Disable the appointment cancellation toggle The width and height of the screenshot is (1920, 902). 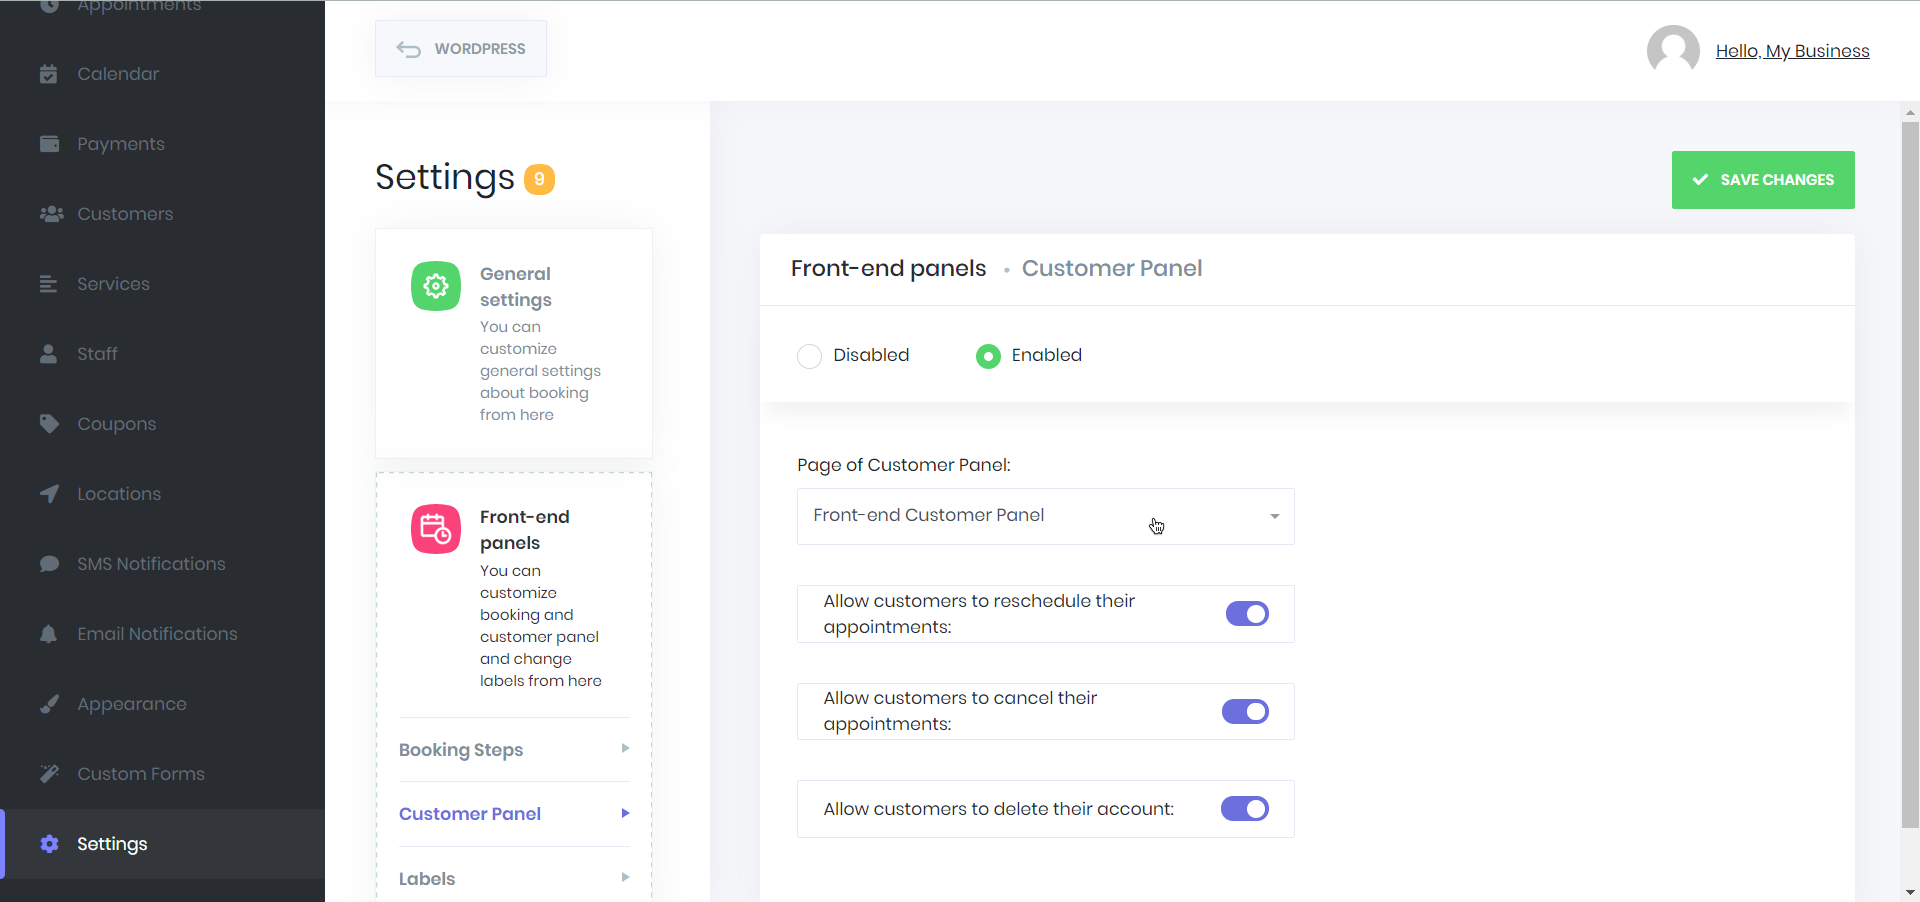pyautogui.click(x=1244, y=711)
